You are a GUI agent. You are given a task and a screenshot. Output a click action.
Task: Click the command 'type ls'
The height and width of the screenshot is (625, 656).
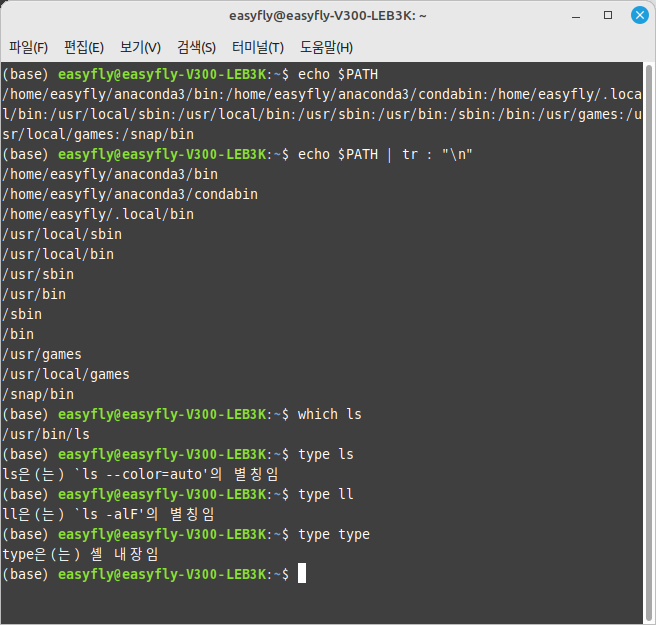(x=326, y=455)
